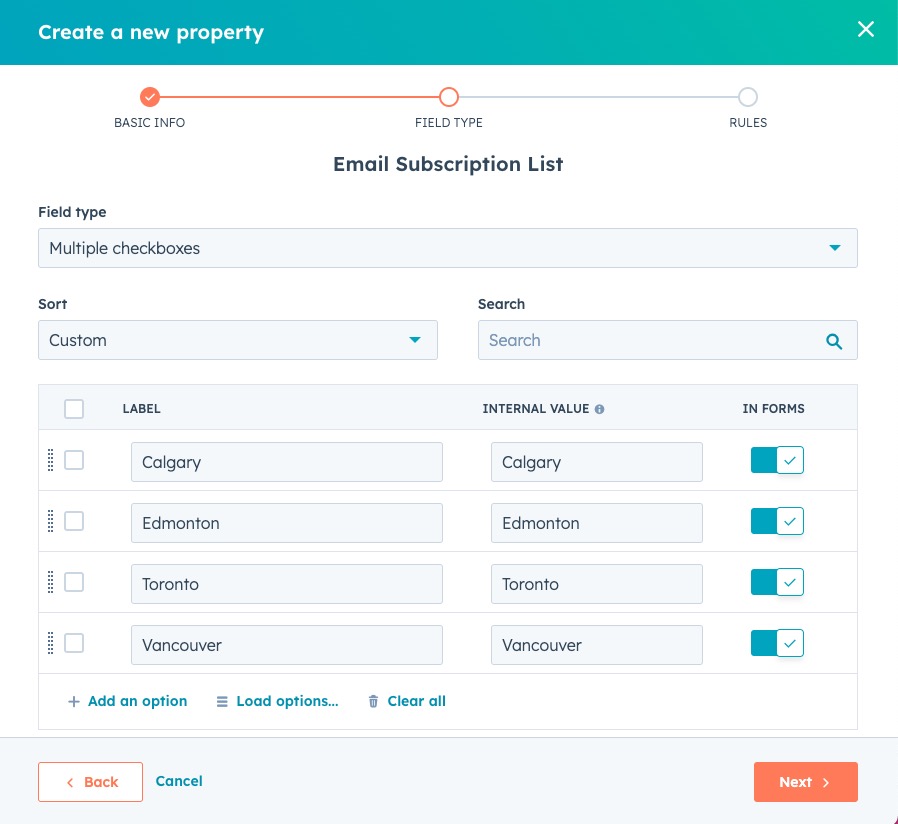Click the Internal Value info icon
The image size is (898, 824).
point(599,409)
